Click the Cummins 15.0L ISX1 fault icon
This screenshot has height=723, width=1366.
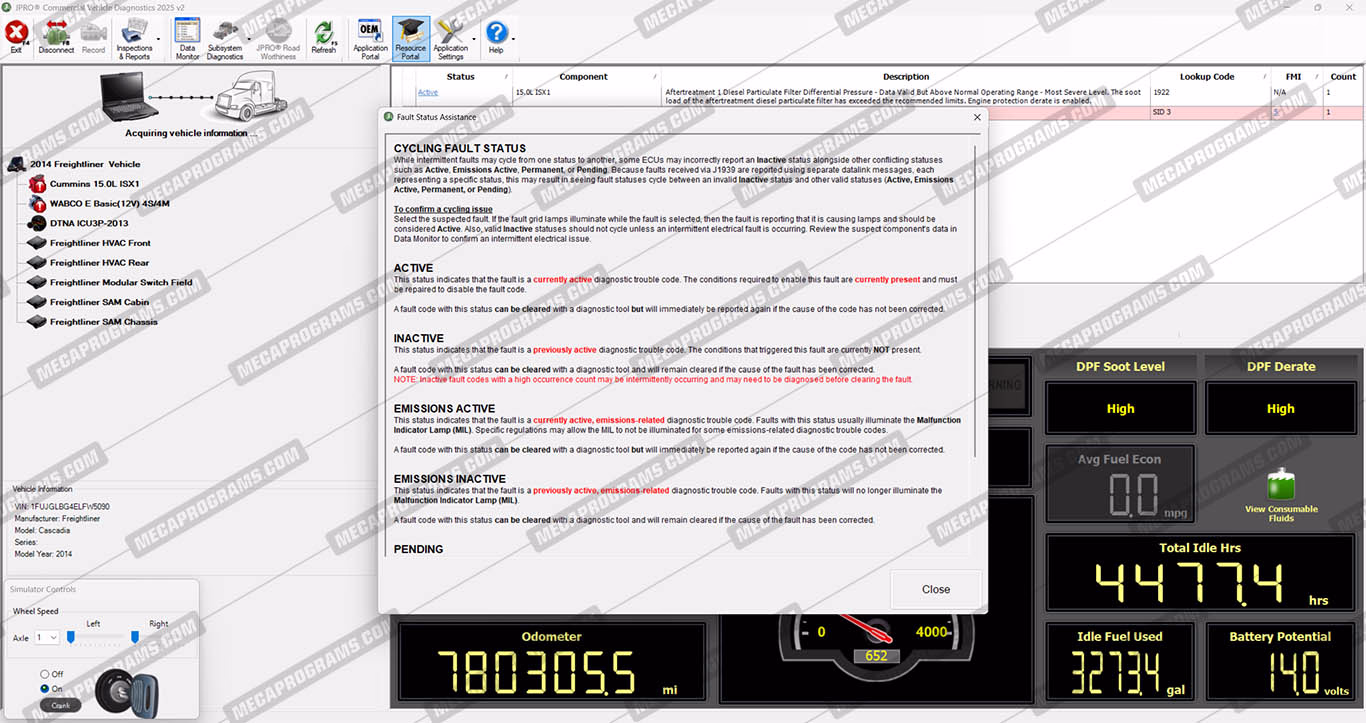[37, 184]
